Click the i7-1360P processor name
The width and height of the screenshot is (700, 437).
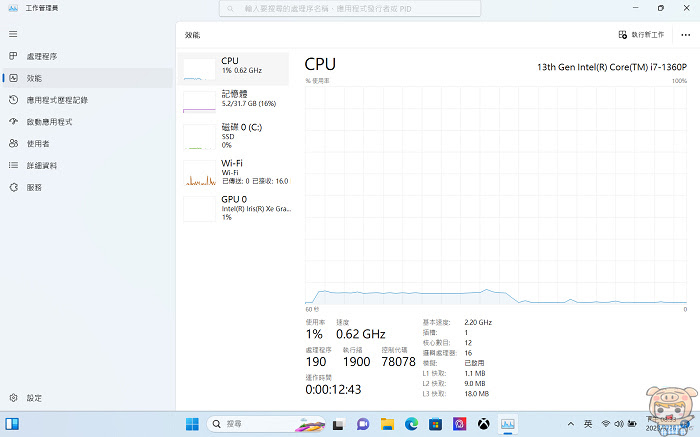(612, 67)
